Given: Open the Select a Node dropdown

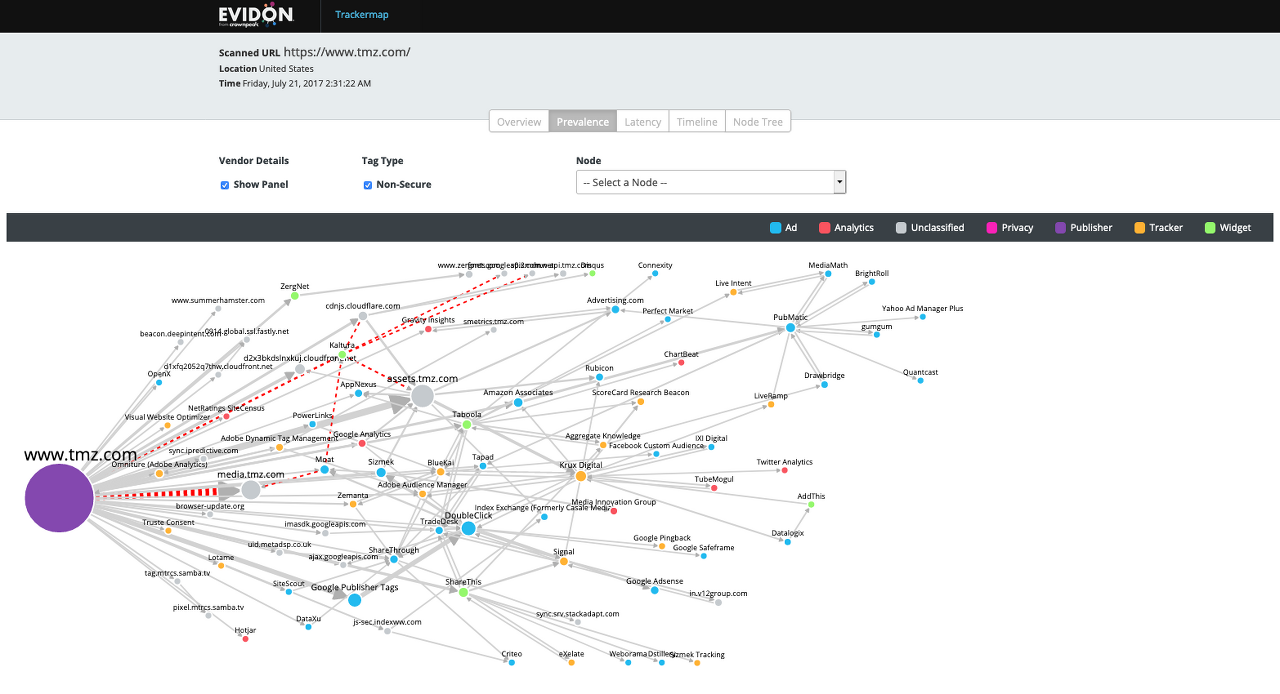Looking at the screenshot, I should point(711,182).
